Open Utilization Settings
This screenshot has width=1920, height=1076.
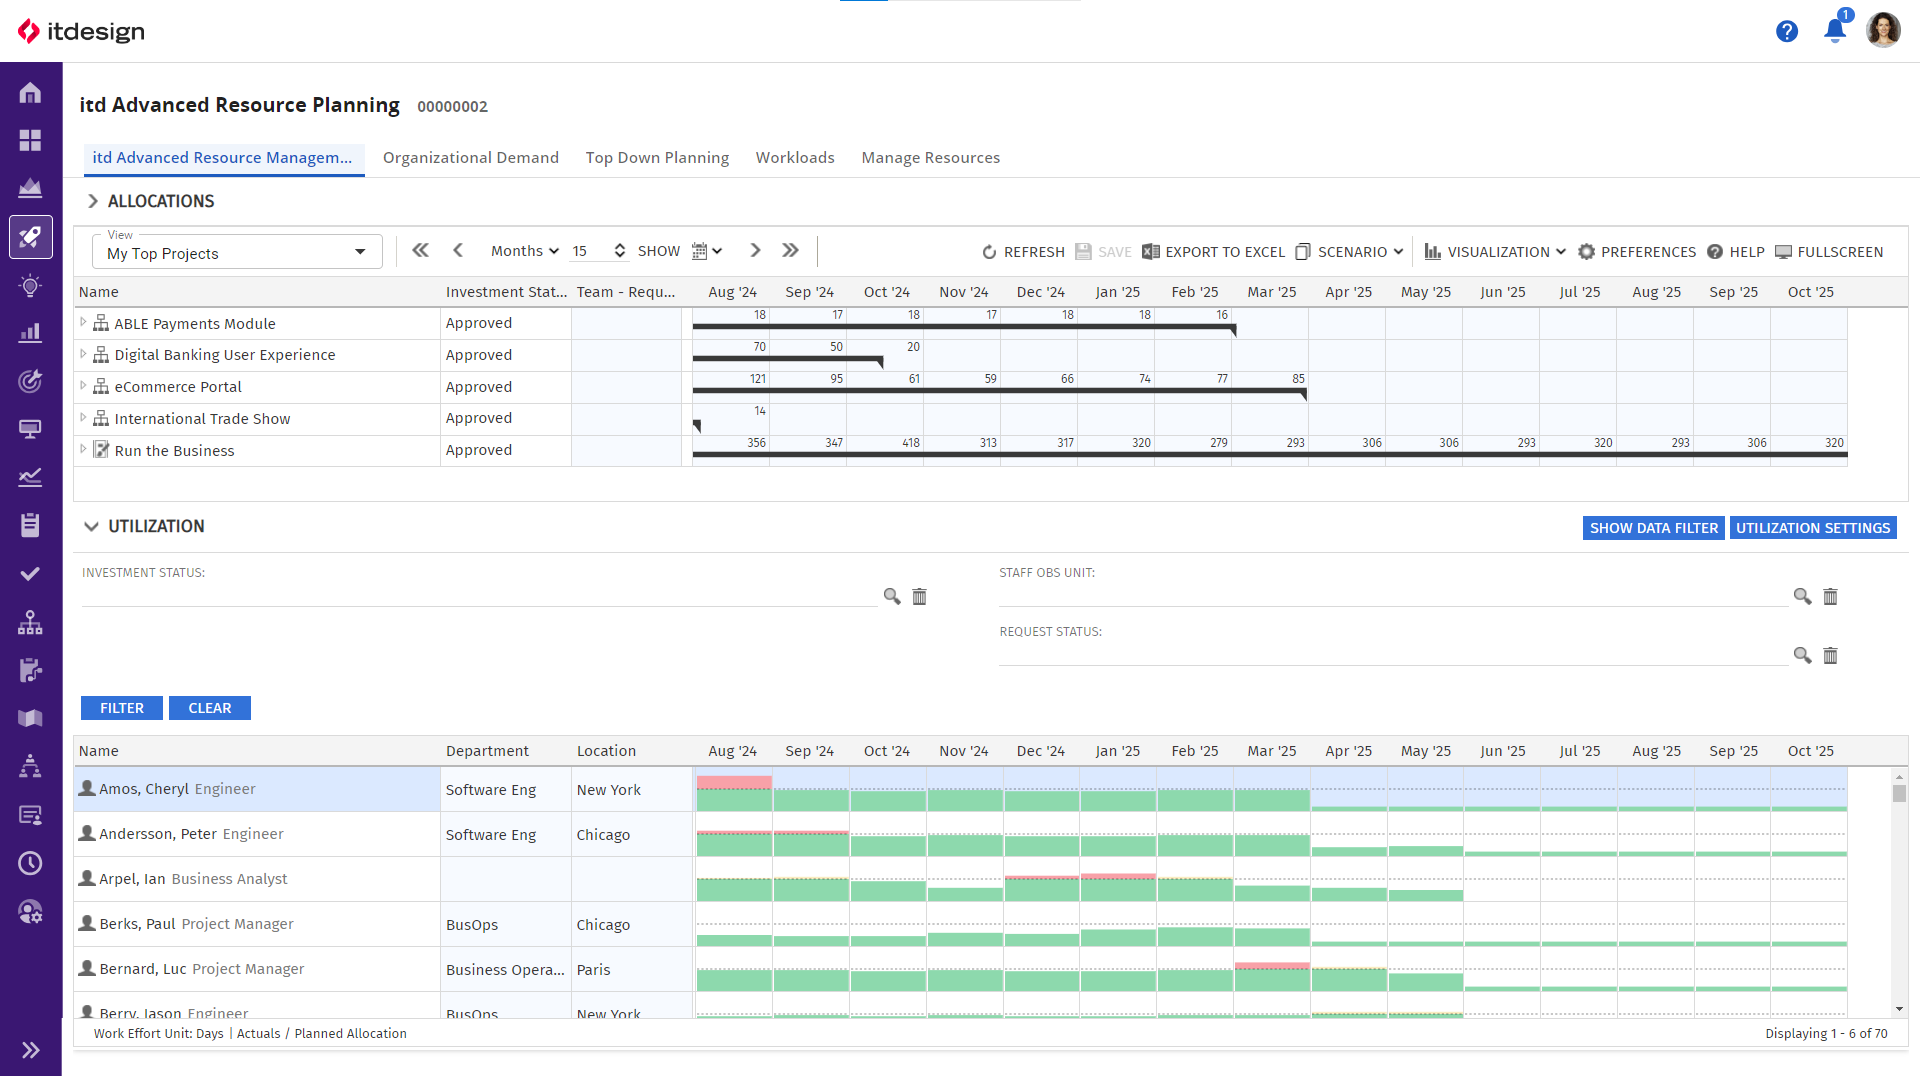(x=1813, y=528)
